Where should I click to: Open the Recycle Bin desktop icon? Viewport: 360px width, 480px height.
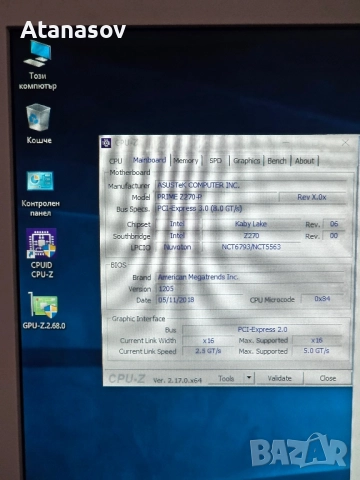coord(39,124)
